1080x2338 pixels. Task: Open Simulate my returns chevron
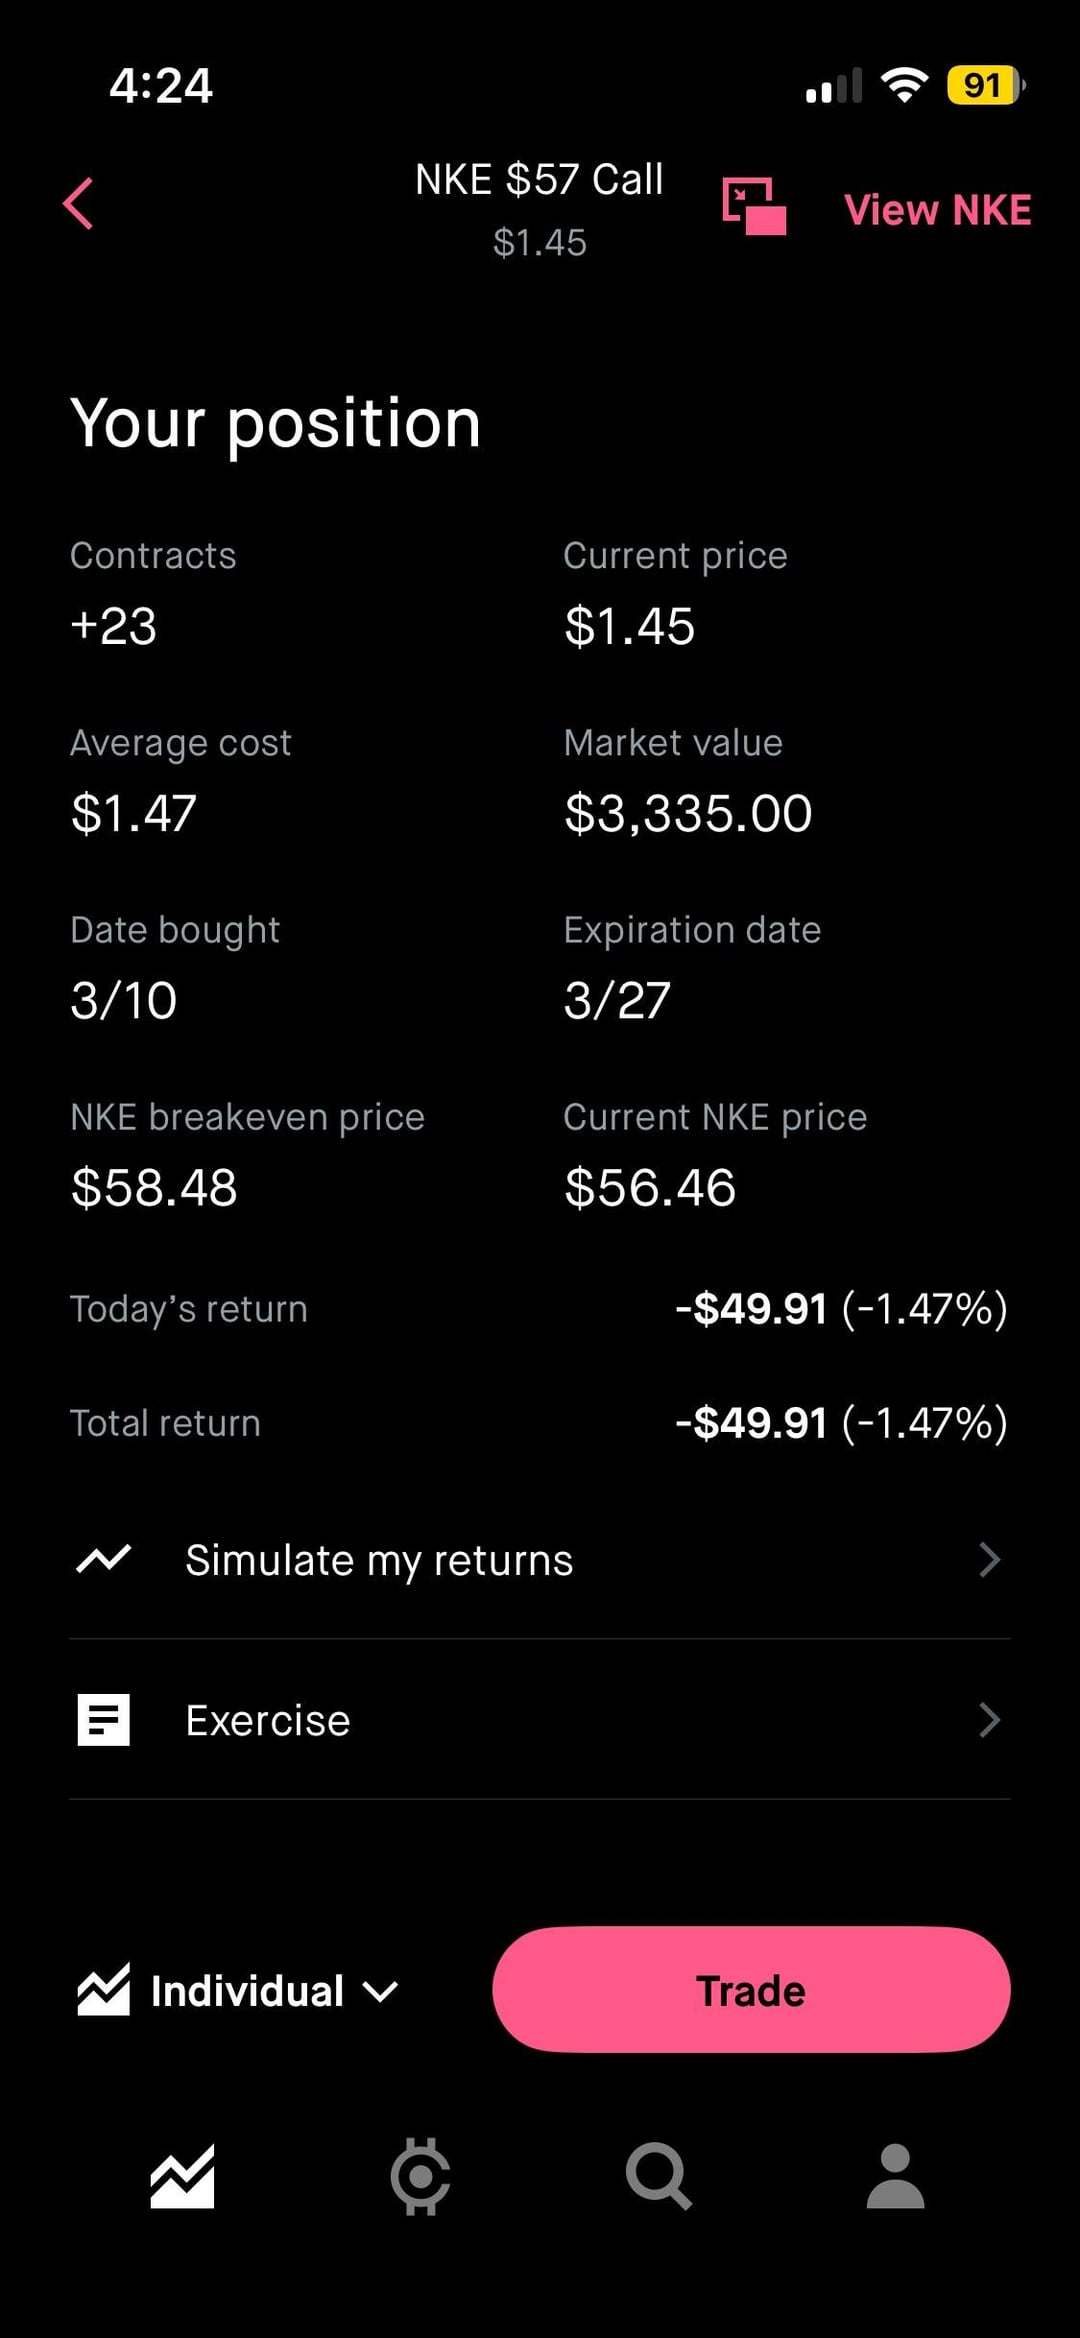point(989,1559)
